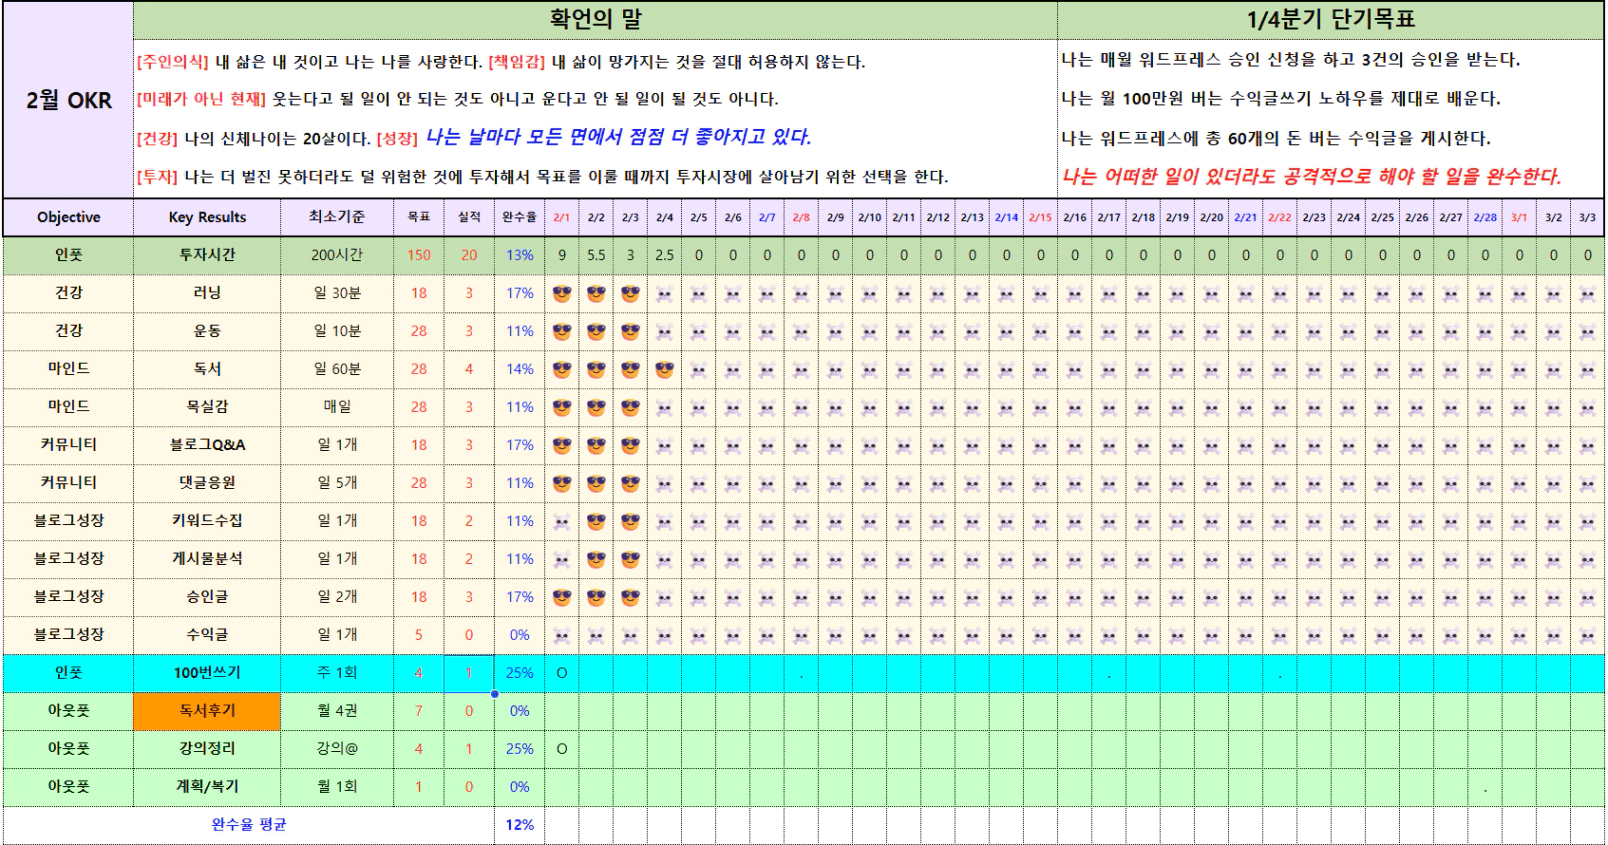
Task: Select the 독서 skull emoji under 2/5
Action: pos(699,370)
